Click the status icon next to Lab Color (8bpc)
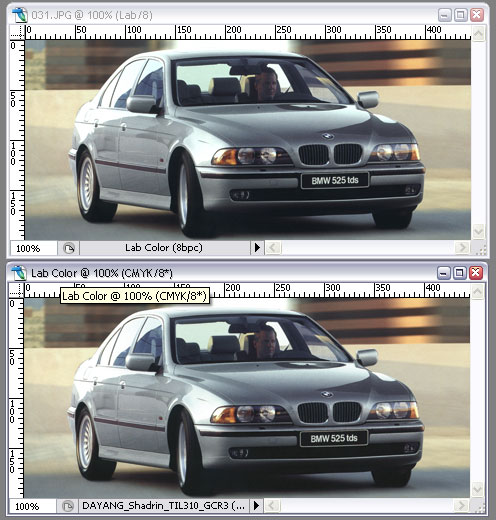Viewport: 496px width, 520px height. click(x=69, y=248)
